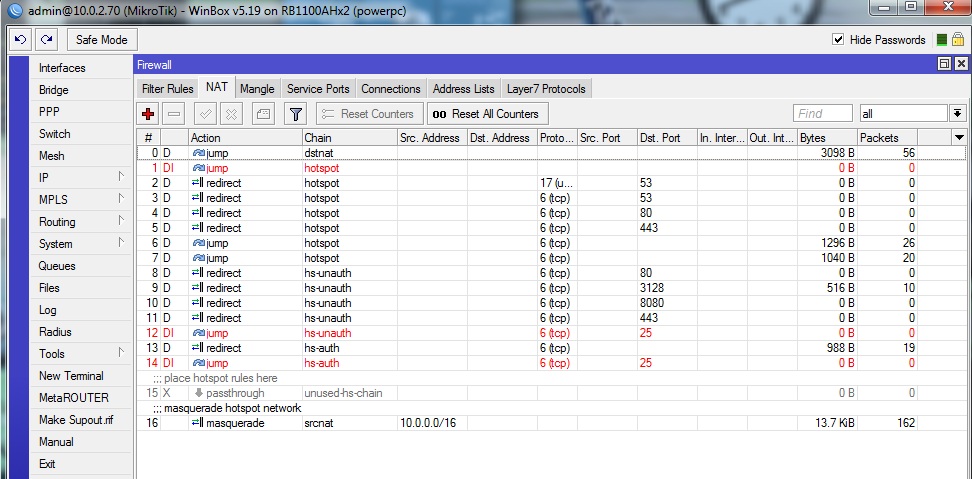Viewport: 972px width, 479px height.
Task: Click the Disable X toolbar icon
Action: click(231, 114)
